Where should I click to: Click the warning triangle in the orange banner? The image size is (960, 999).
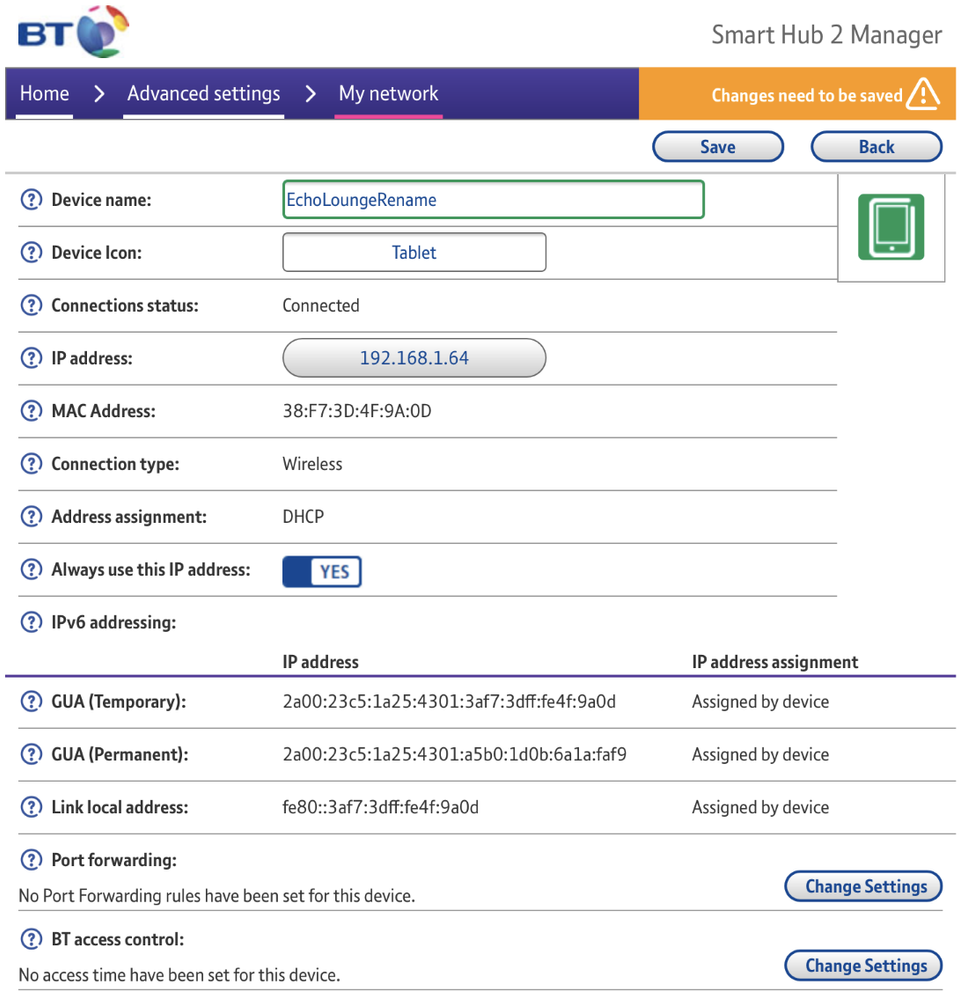924,93
